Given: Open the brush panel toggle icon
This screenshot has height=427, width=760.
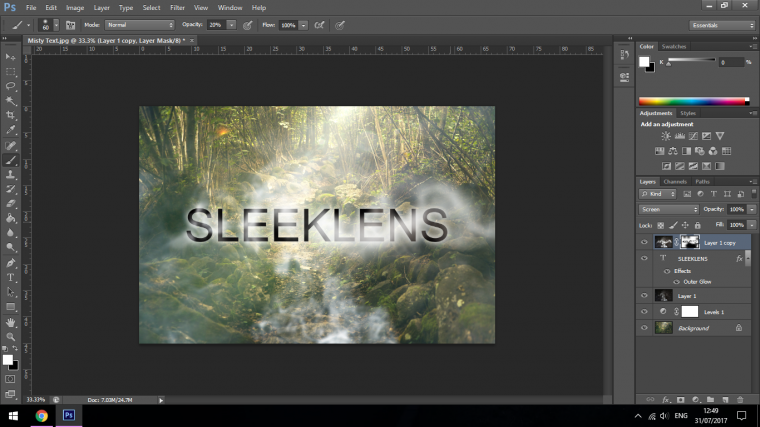Looking at the screenshot, I should [x=70, y=25].
